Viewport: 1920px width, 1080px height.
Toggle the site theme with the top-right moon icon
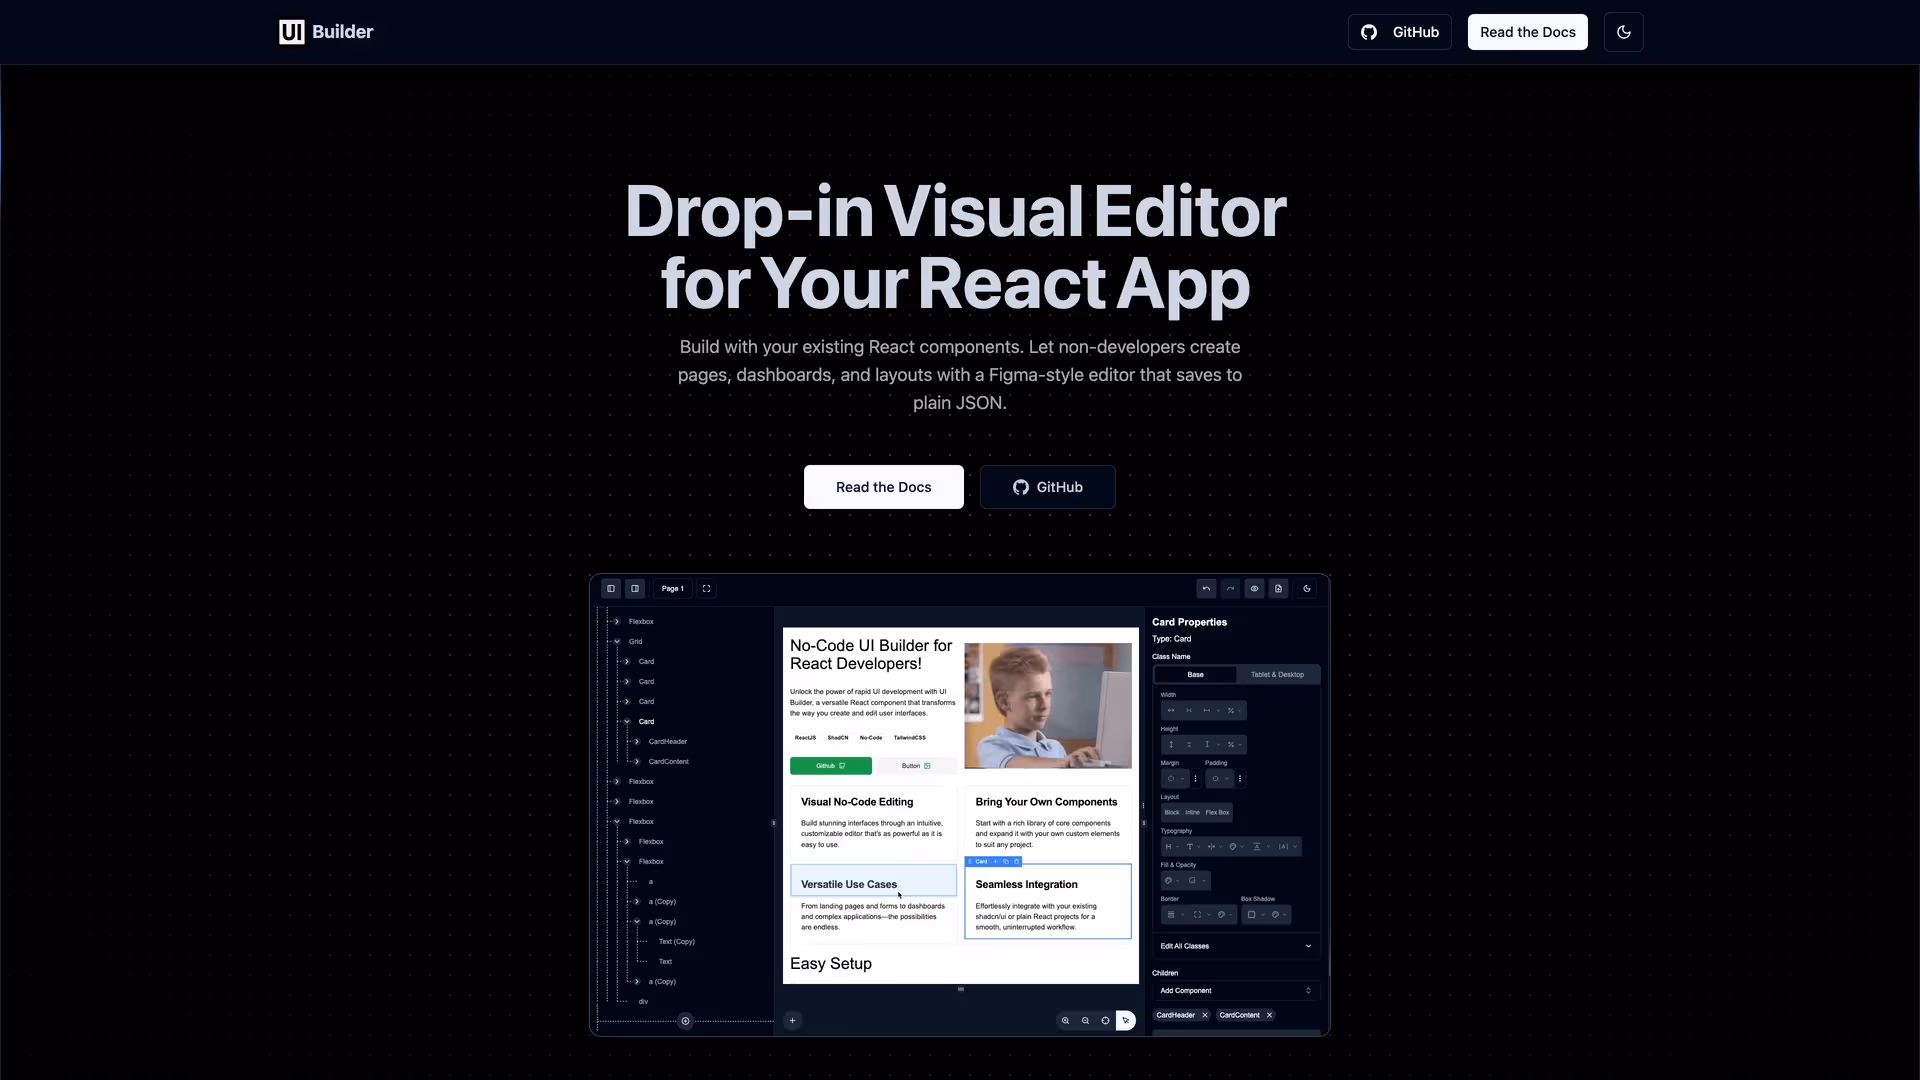[1623, 32]
